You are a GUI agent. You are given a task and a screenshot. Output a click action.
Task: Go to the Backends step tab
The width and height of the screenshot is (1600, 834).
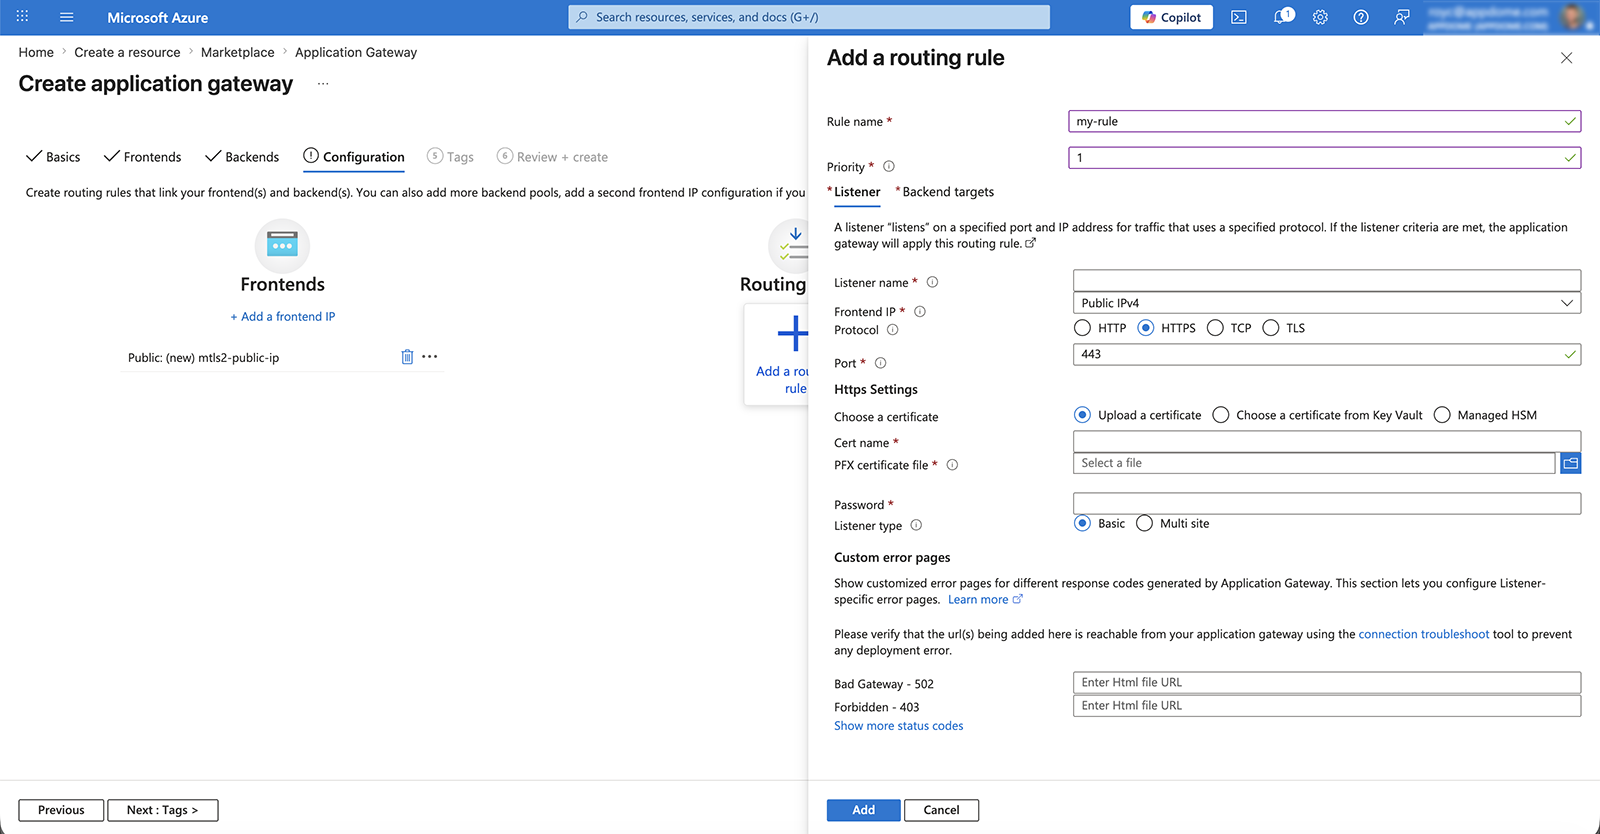coord(242,157)
